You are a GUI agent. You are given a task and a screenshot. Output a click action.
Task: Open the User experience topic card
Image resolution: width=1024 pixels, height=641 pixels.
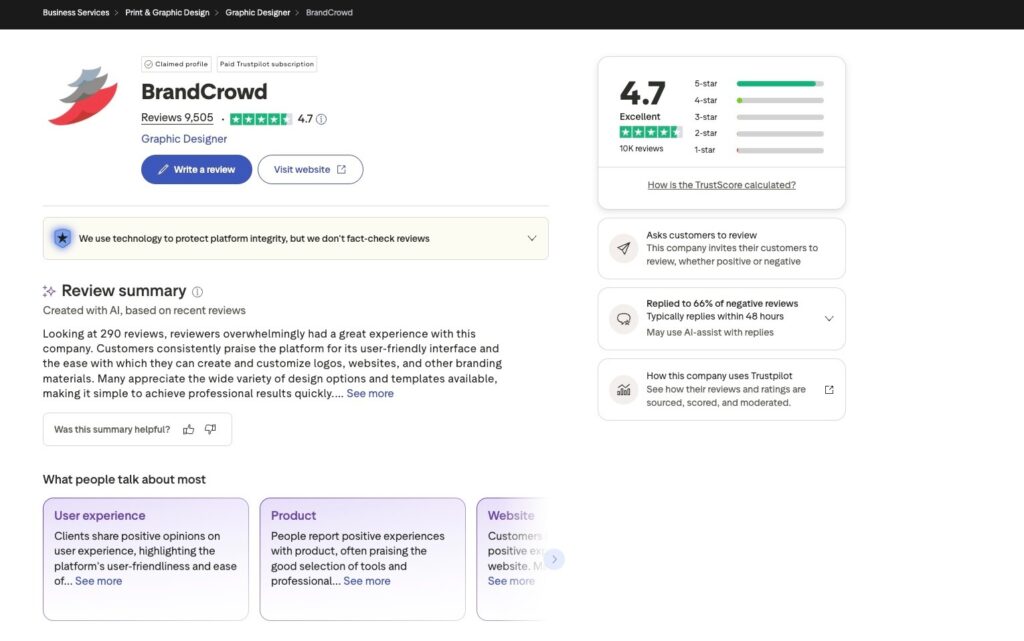pyautogui.click(x=146, y=559)
